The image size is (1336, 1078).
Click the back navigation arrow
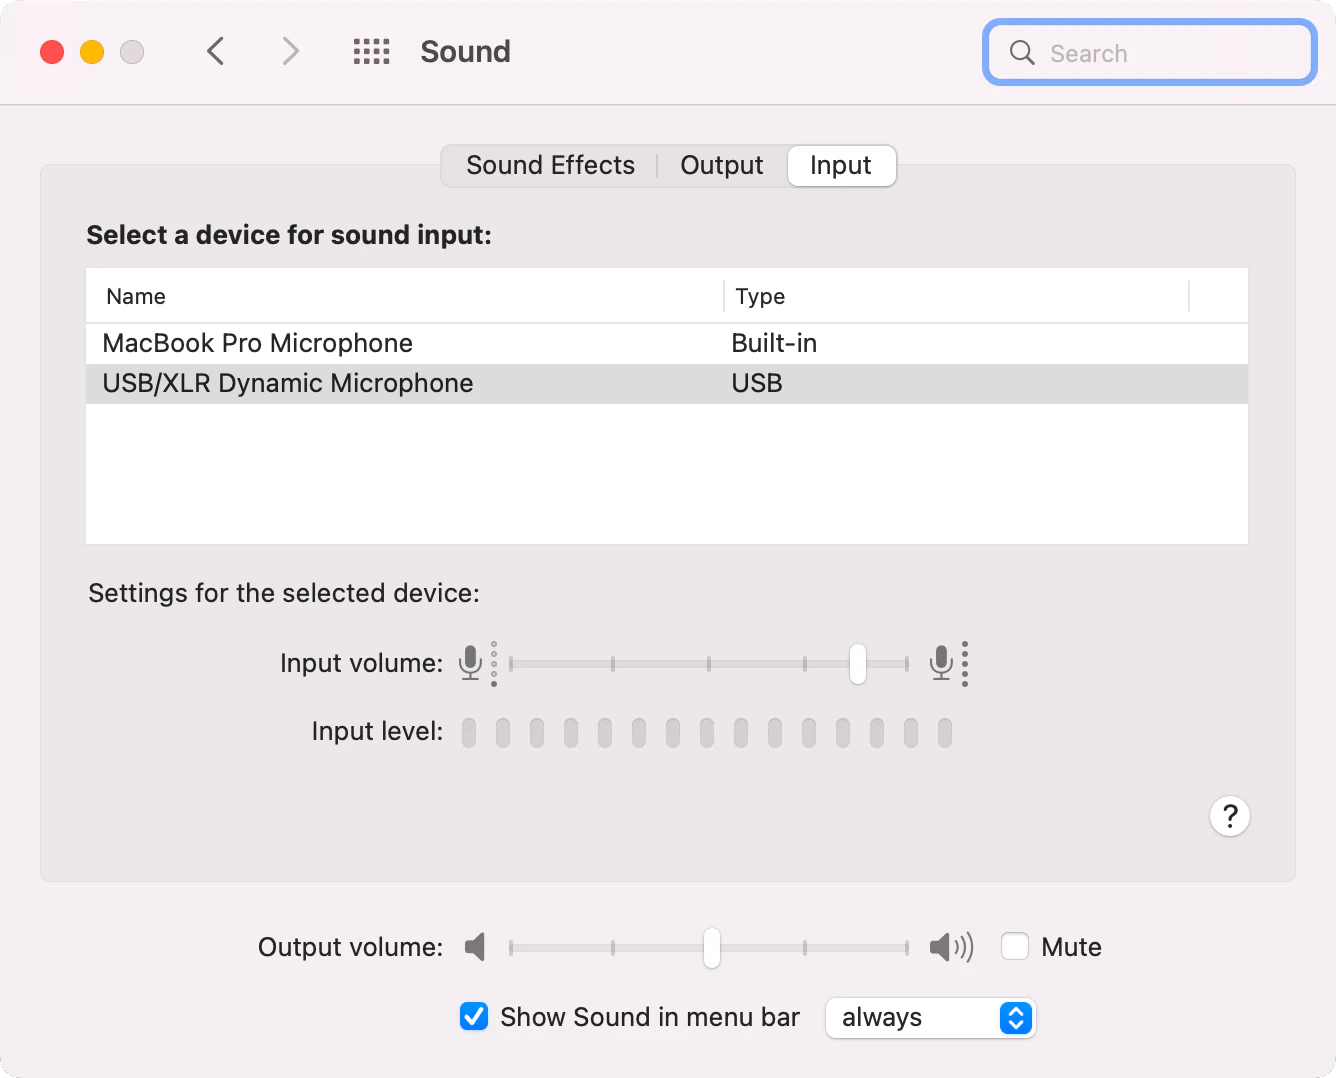(215, 51)
